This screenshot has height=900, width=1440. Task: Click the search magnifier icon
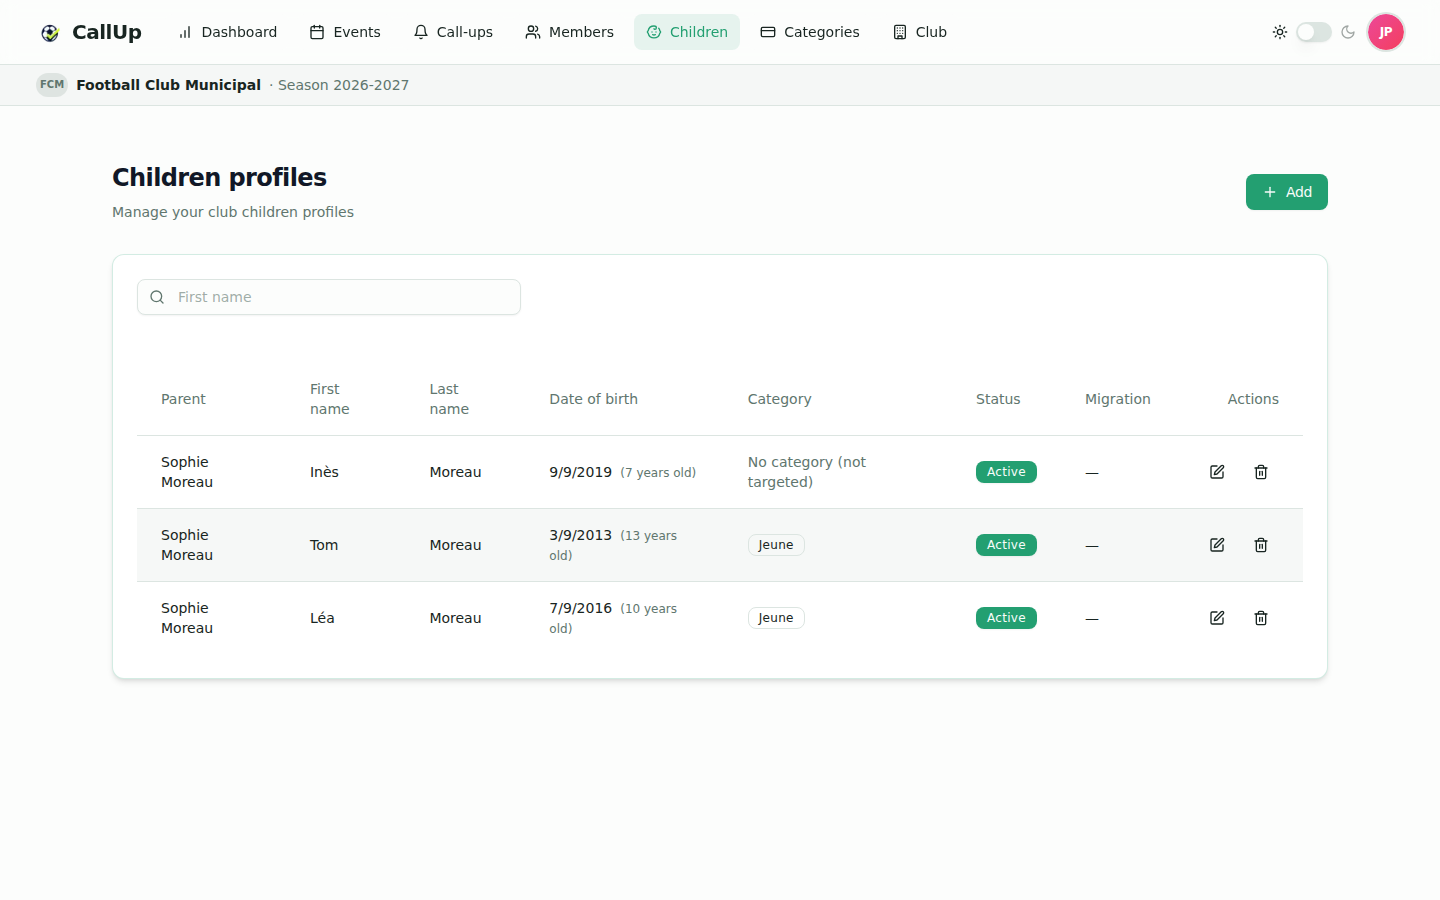(x=157, y=297)
